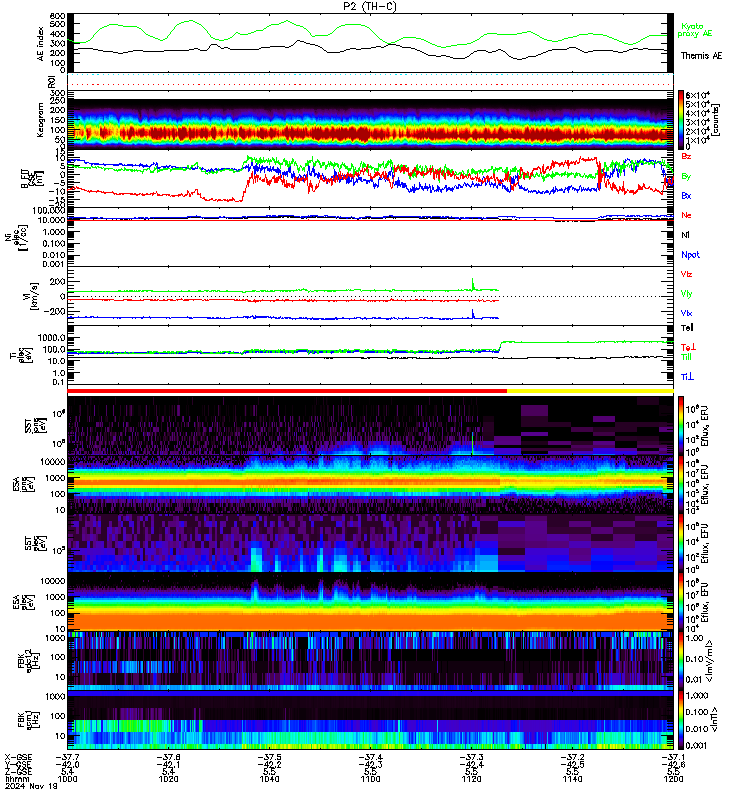750x800 pixels.
Task: Click the 1100 time-axis tick label
Action: coord(370,779)
